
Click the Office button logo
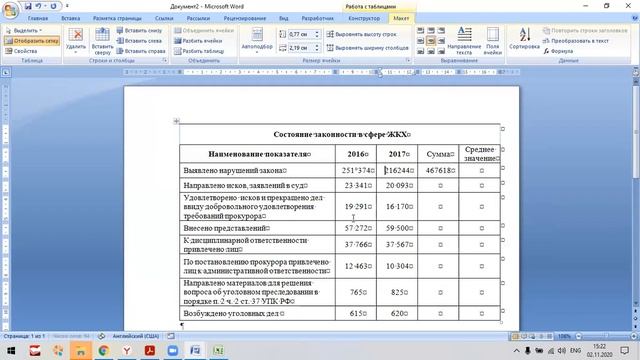click(x=10, y=9)
